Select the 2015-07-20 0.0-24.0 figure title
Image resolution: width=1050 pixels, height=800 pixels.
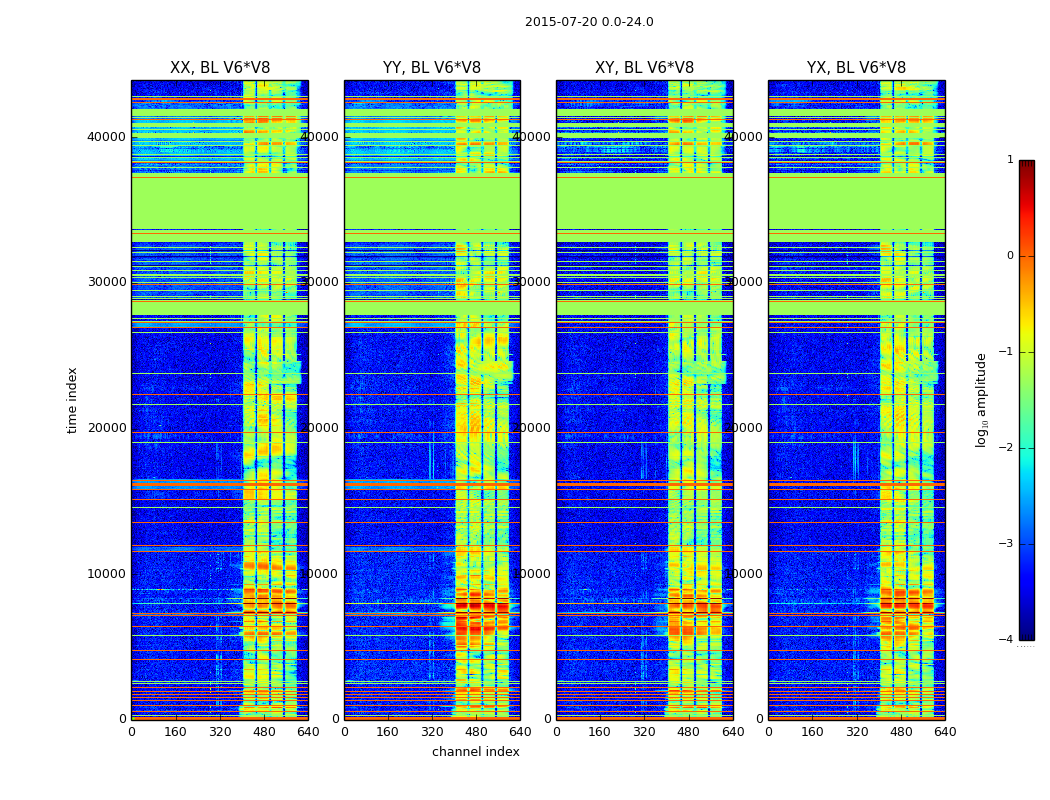pyautogui.click(x=589, y=22)
